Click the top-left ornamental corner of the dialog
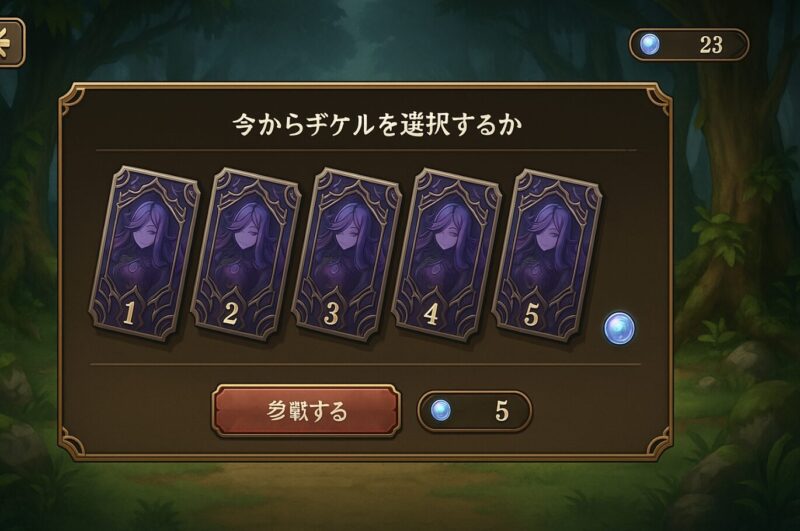This screenshot has height=531, width=800. tap(73, 98)
